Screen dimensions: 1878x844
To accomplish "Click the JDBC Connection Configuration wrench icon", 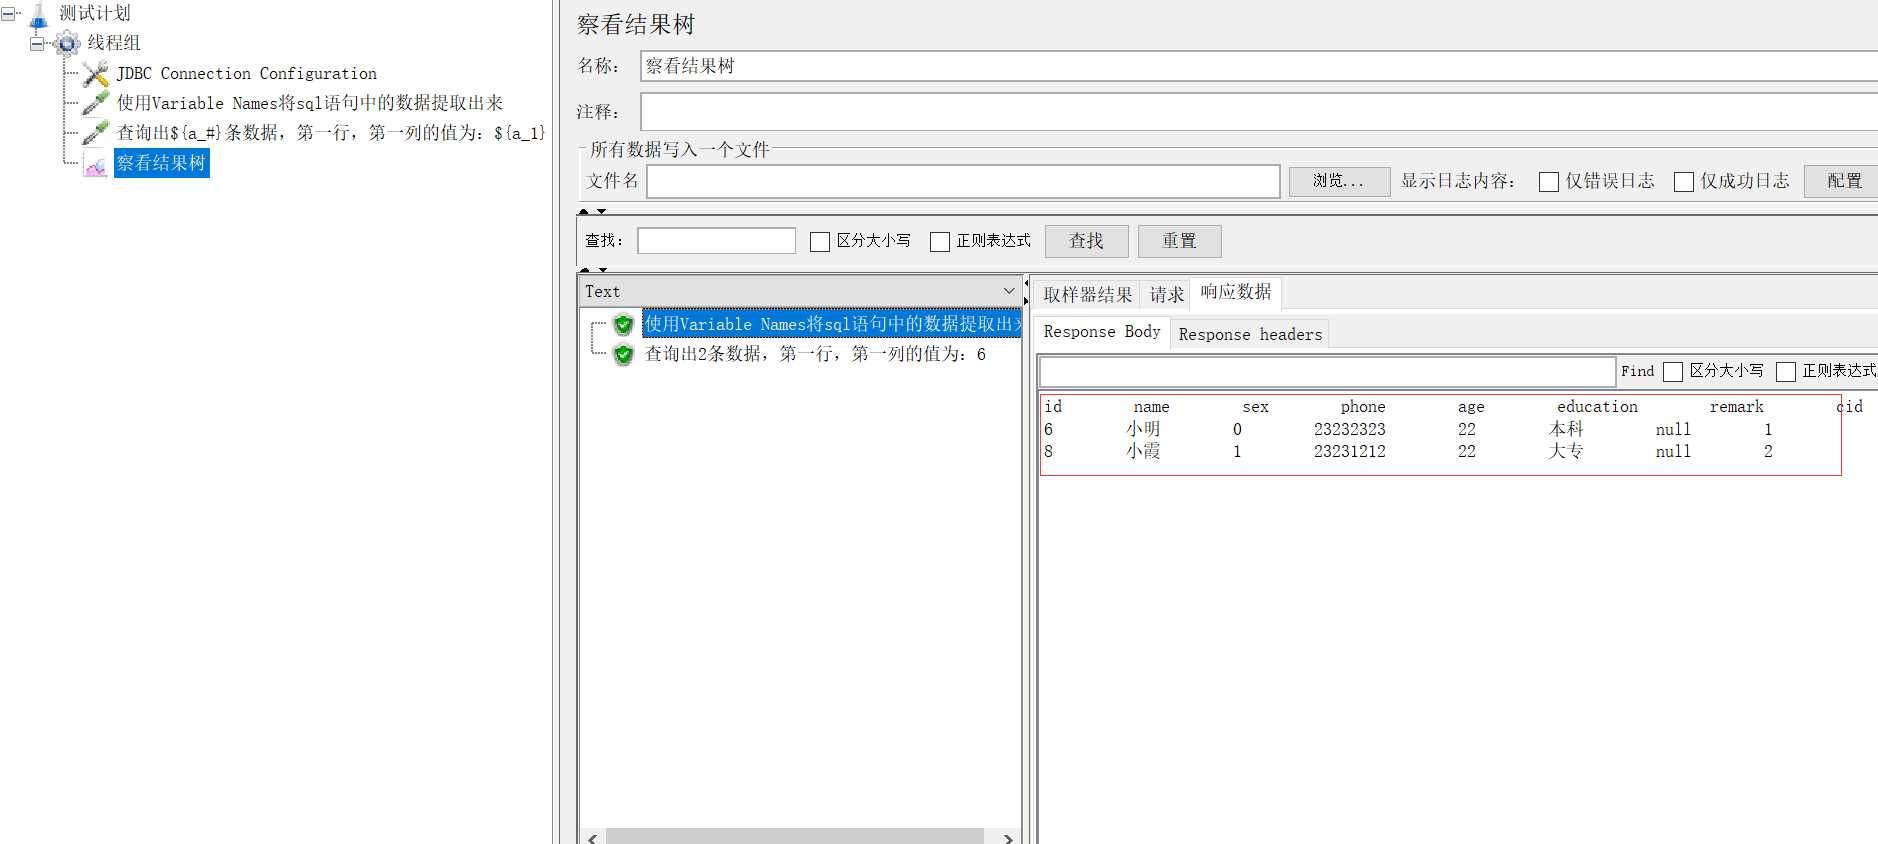I will pyautogui.click(x=95, y=73).
